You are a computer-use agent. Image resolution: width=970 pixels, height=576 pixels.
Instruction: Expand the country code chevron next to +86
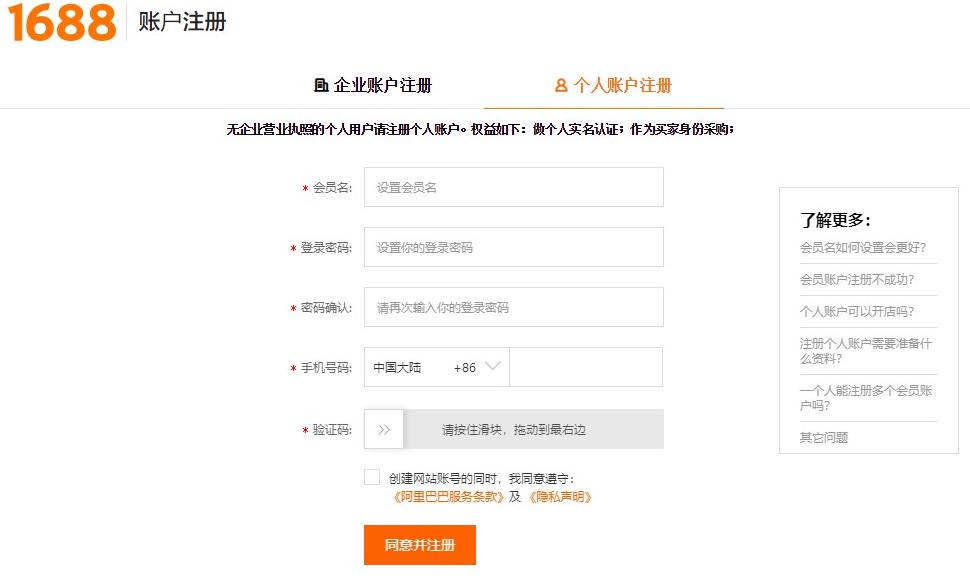coord(492,366)
